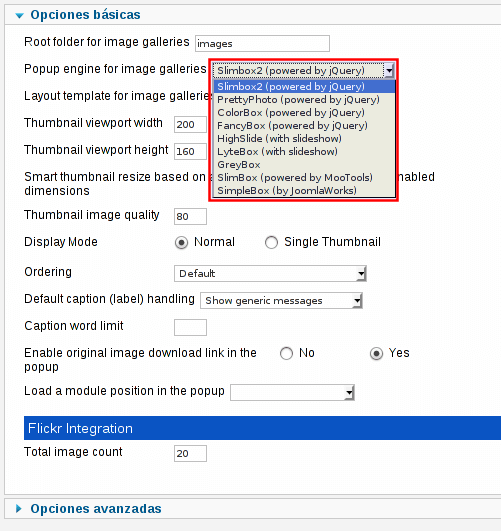Select HighSlide (with slideshow) option

click(x=279, y=139)
